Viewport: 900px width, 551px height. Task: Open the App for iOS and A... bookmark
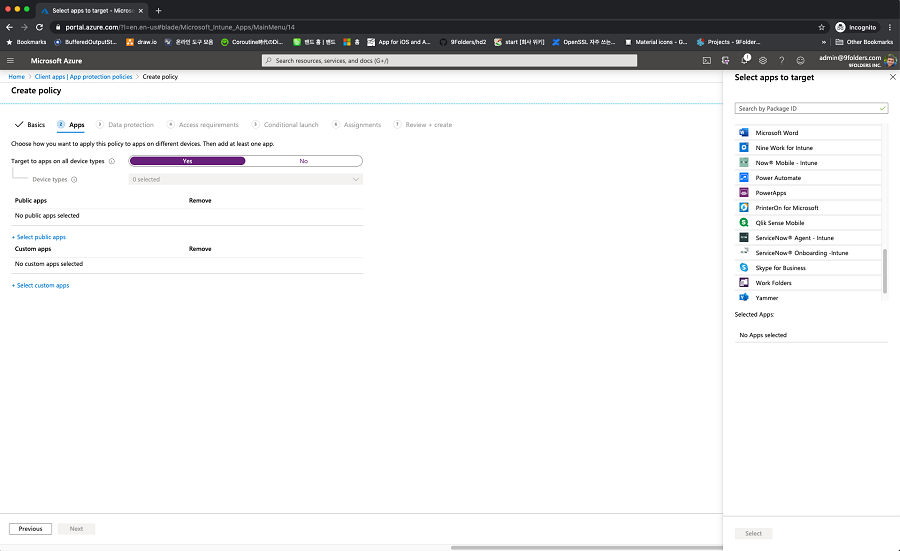398,42
